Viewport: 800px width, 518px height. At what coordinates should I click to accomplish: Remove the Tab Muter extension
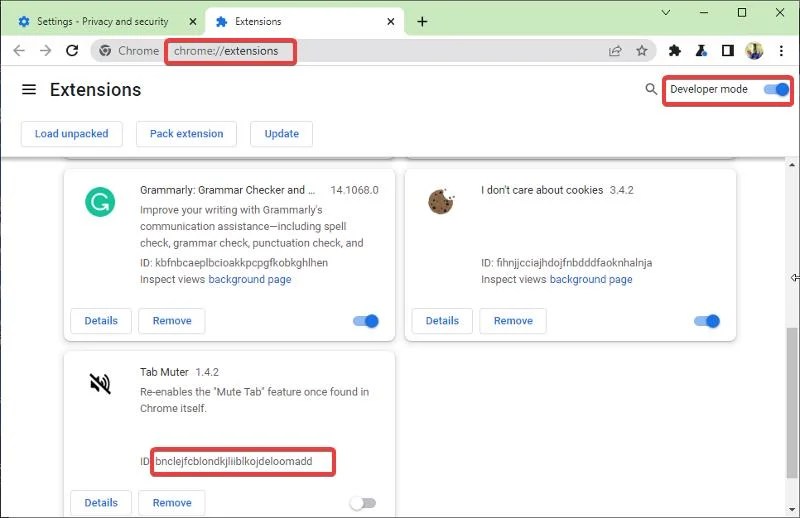pyautogui.click(x=172, y=503)
